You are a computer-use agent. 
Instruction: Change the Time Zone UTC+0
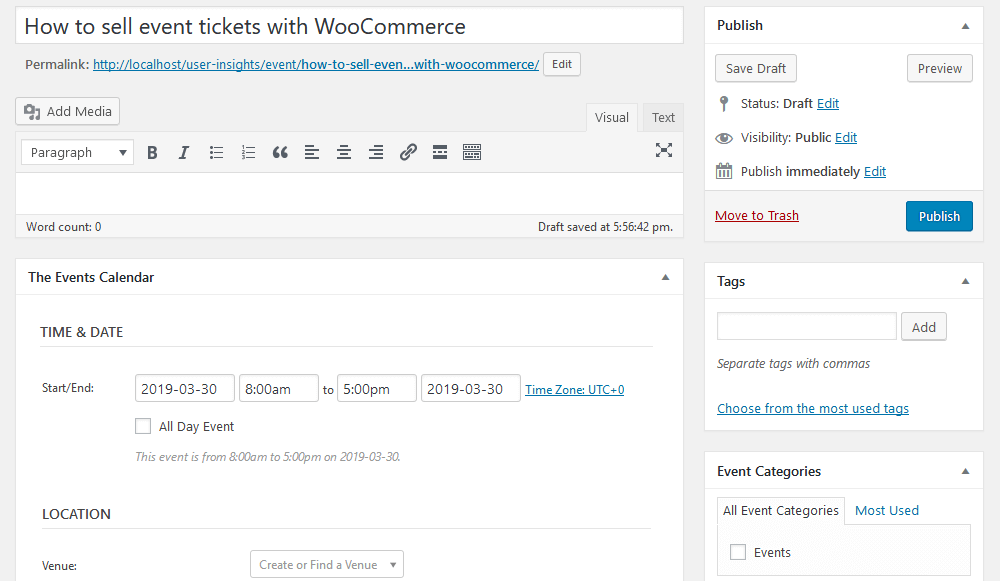[x=575, y=390]
